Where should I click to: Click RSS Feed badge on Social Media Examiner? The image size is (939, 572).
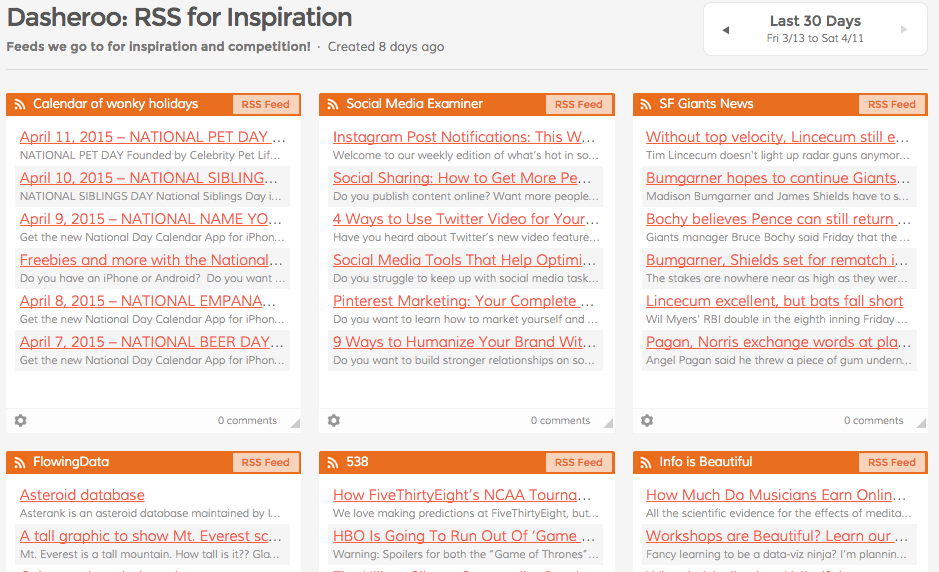click(x=578, y=104)
